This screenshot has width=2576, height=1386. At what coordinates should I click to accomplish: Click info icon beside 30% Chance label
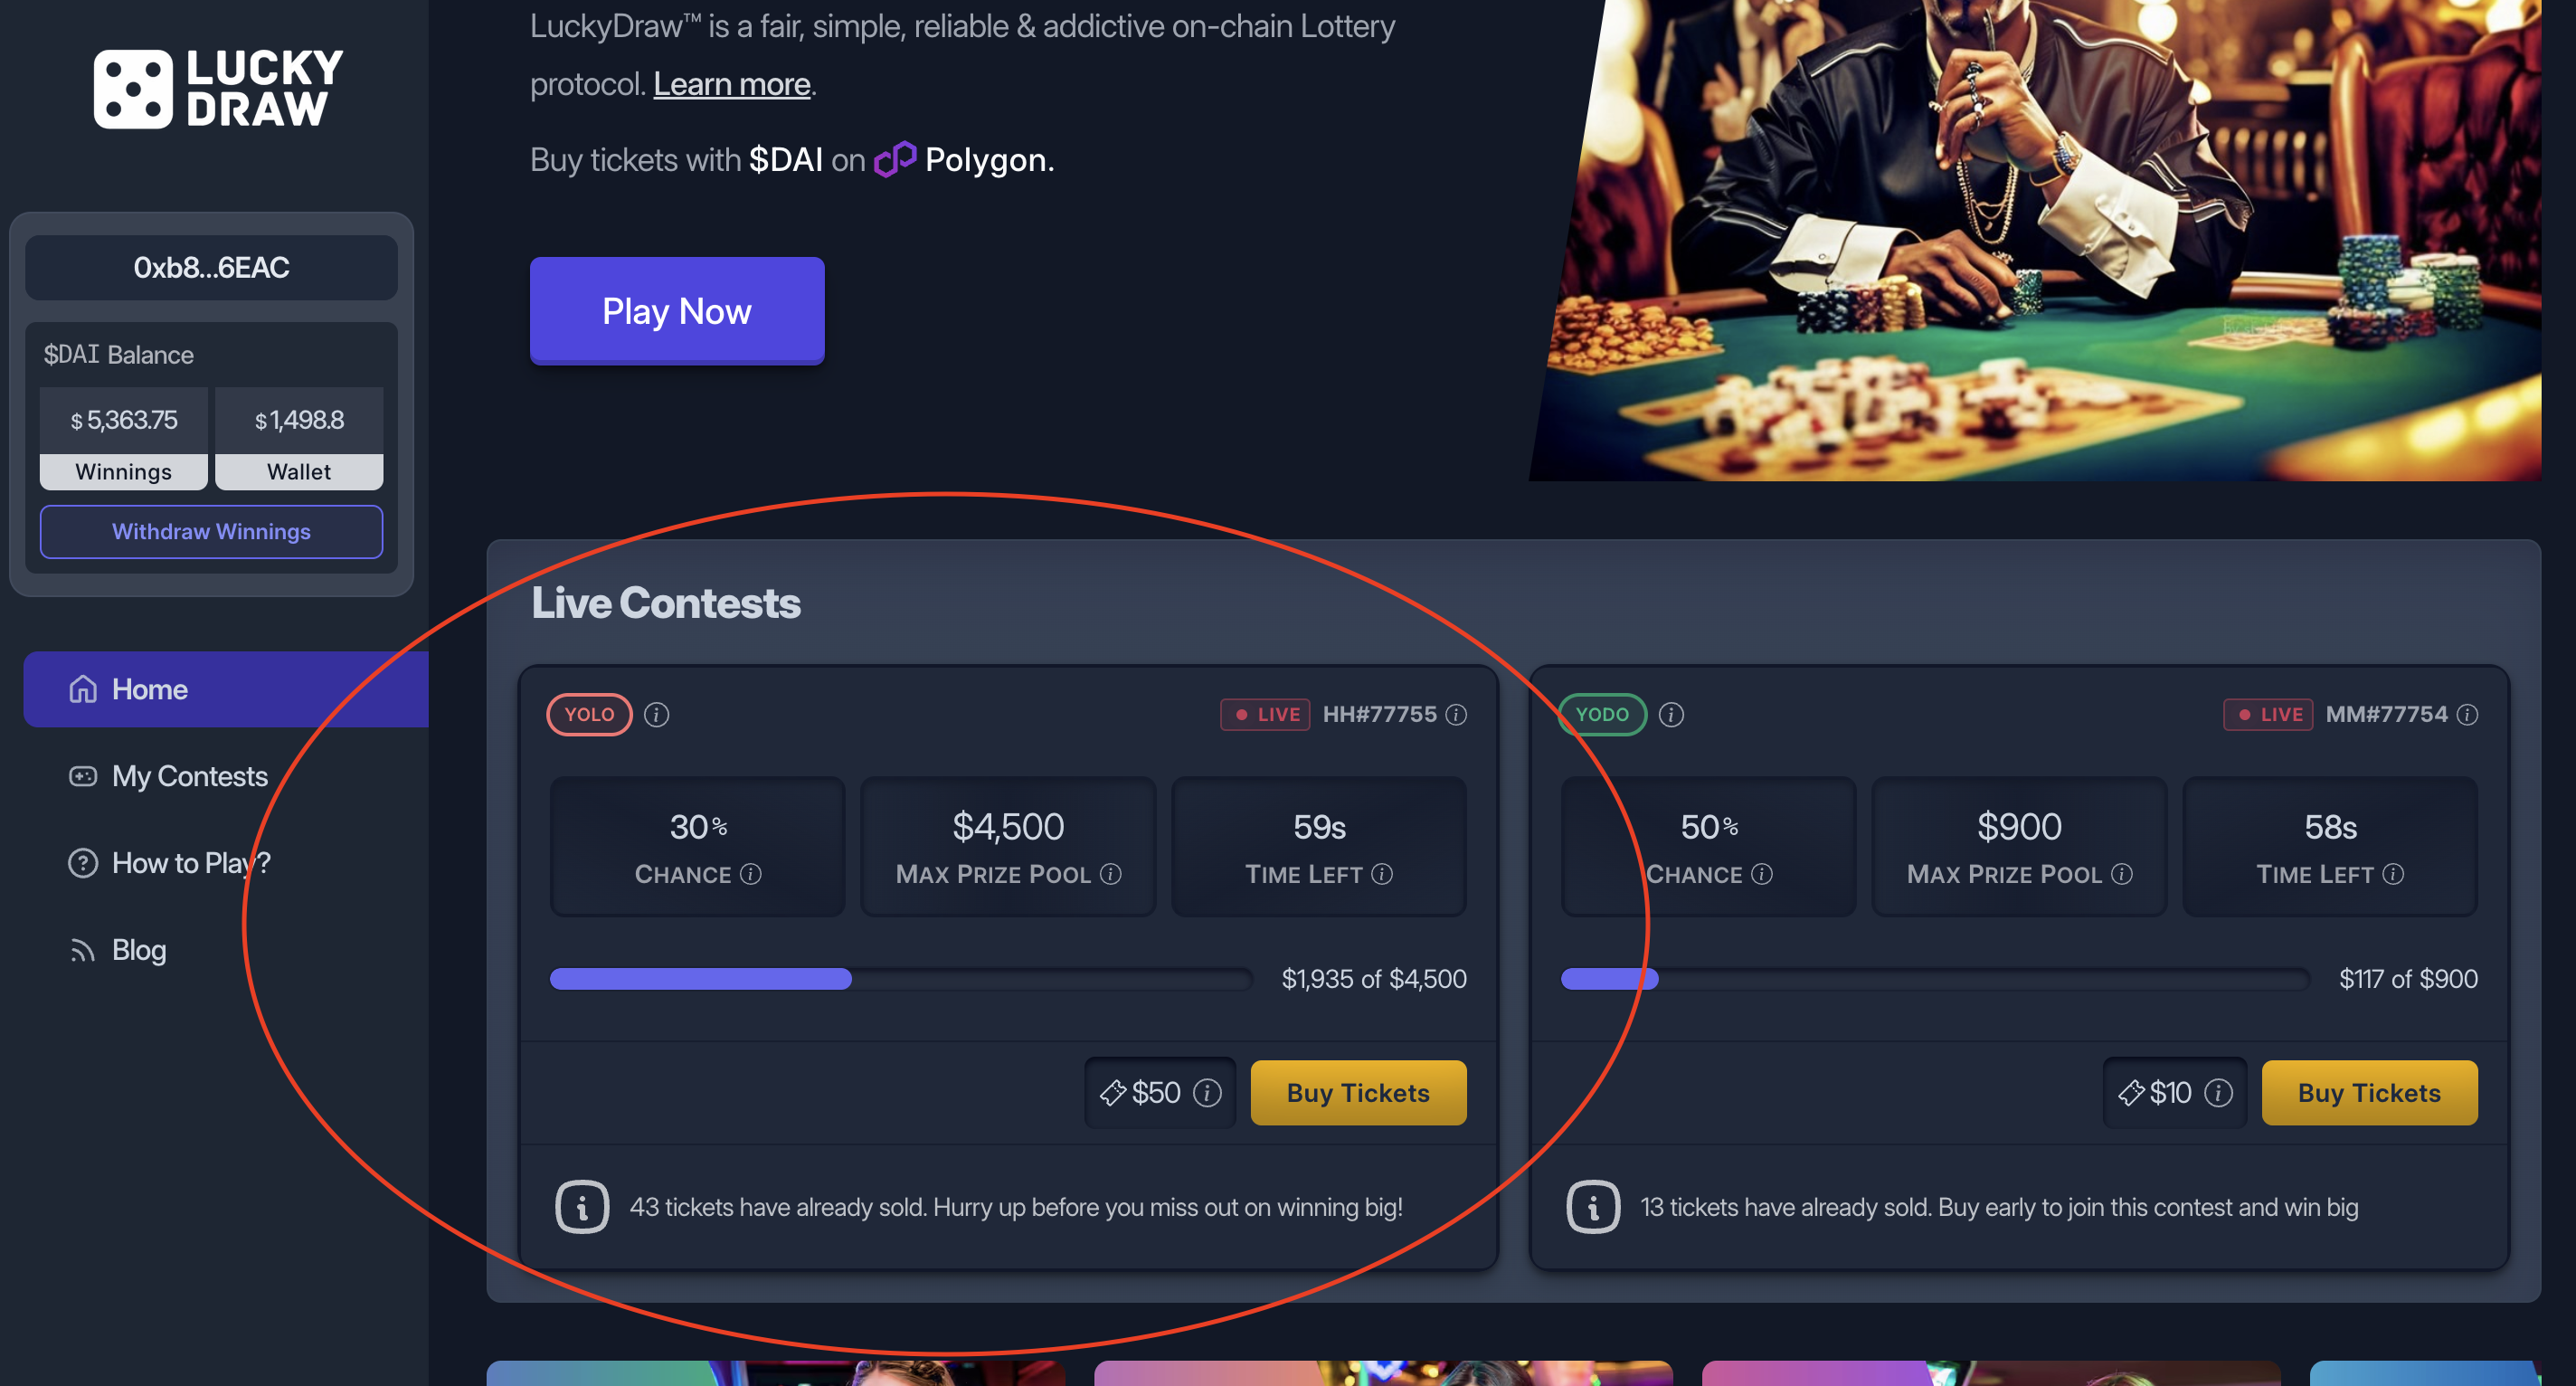751,874
